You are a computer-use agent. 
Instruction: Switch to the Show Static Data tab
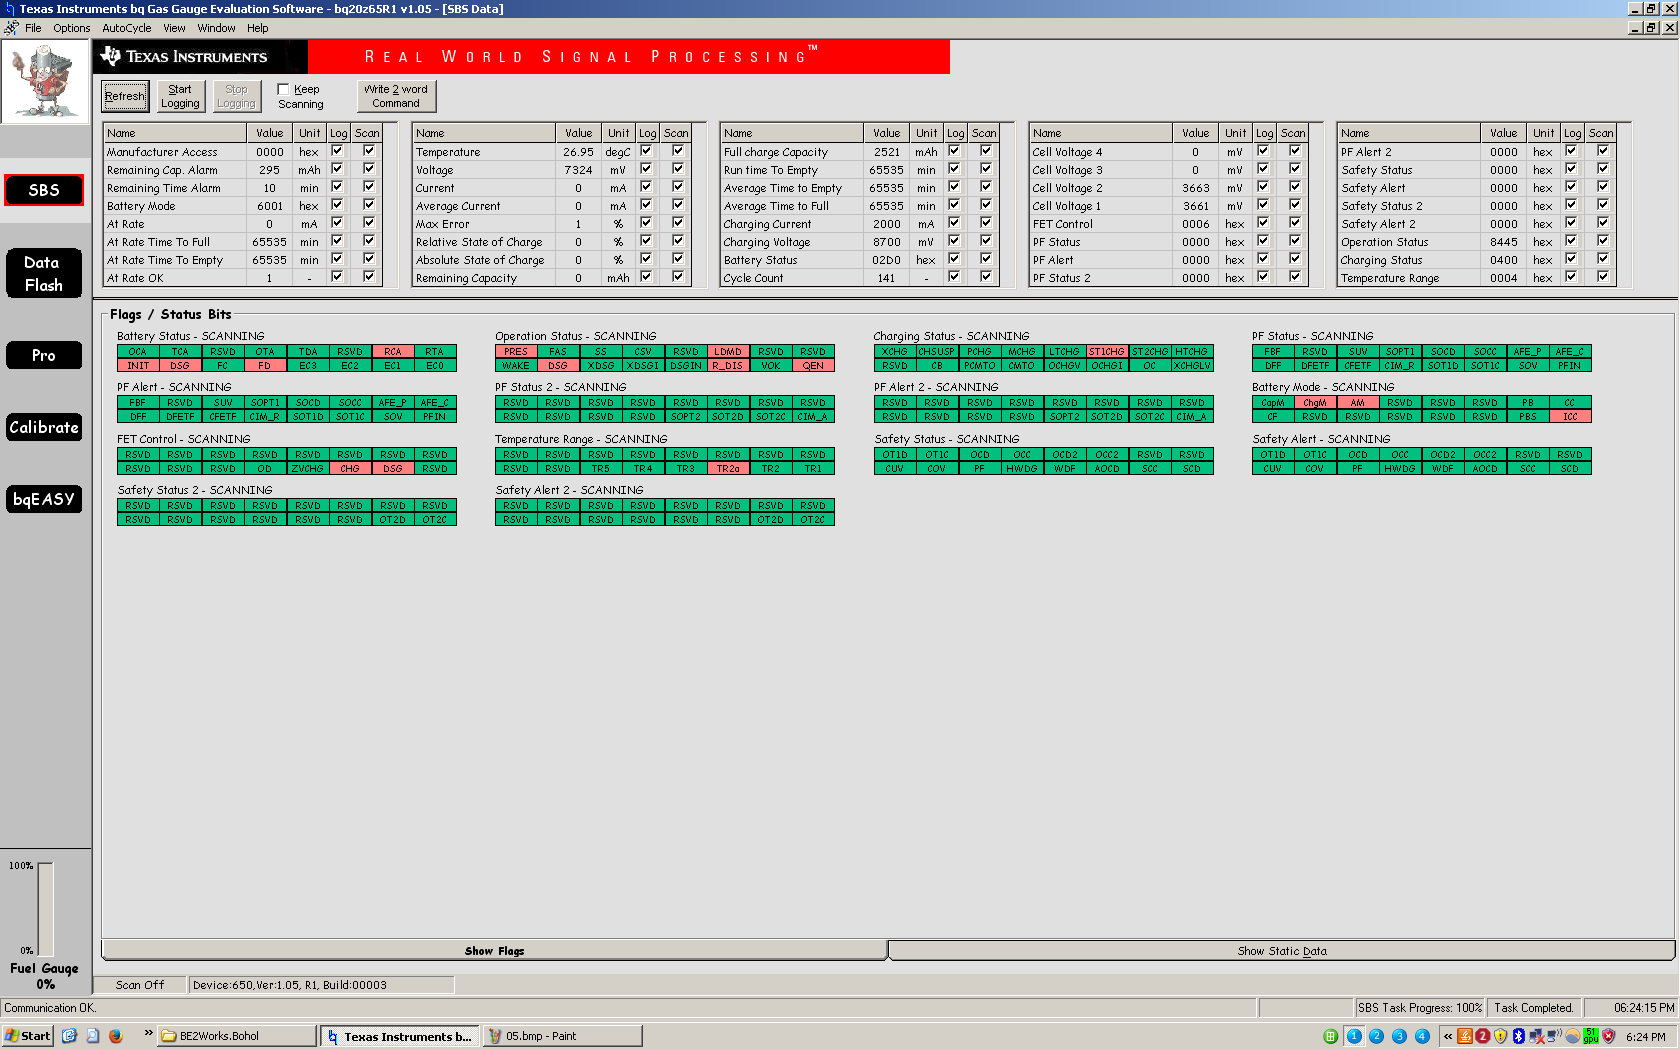coord(1282,951)
